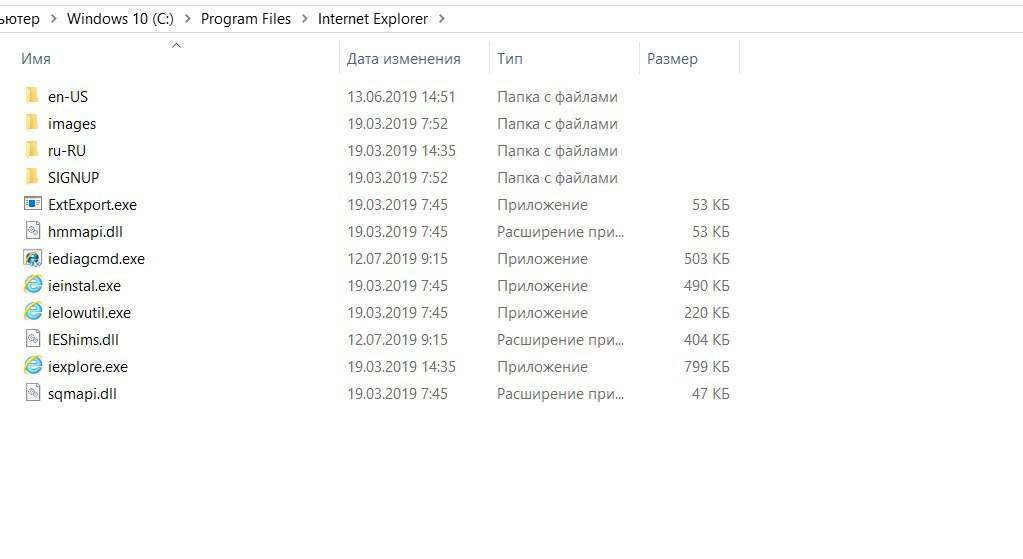
Task: Click the hmmapi.dll file icon
Action: (33, 231)
